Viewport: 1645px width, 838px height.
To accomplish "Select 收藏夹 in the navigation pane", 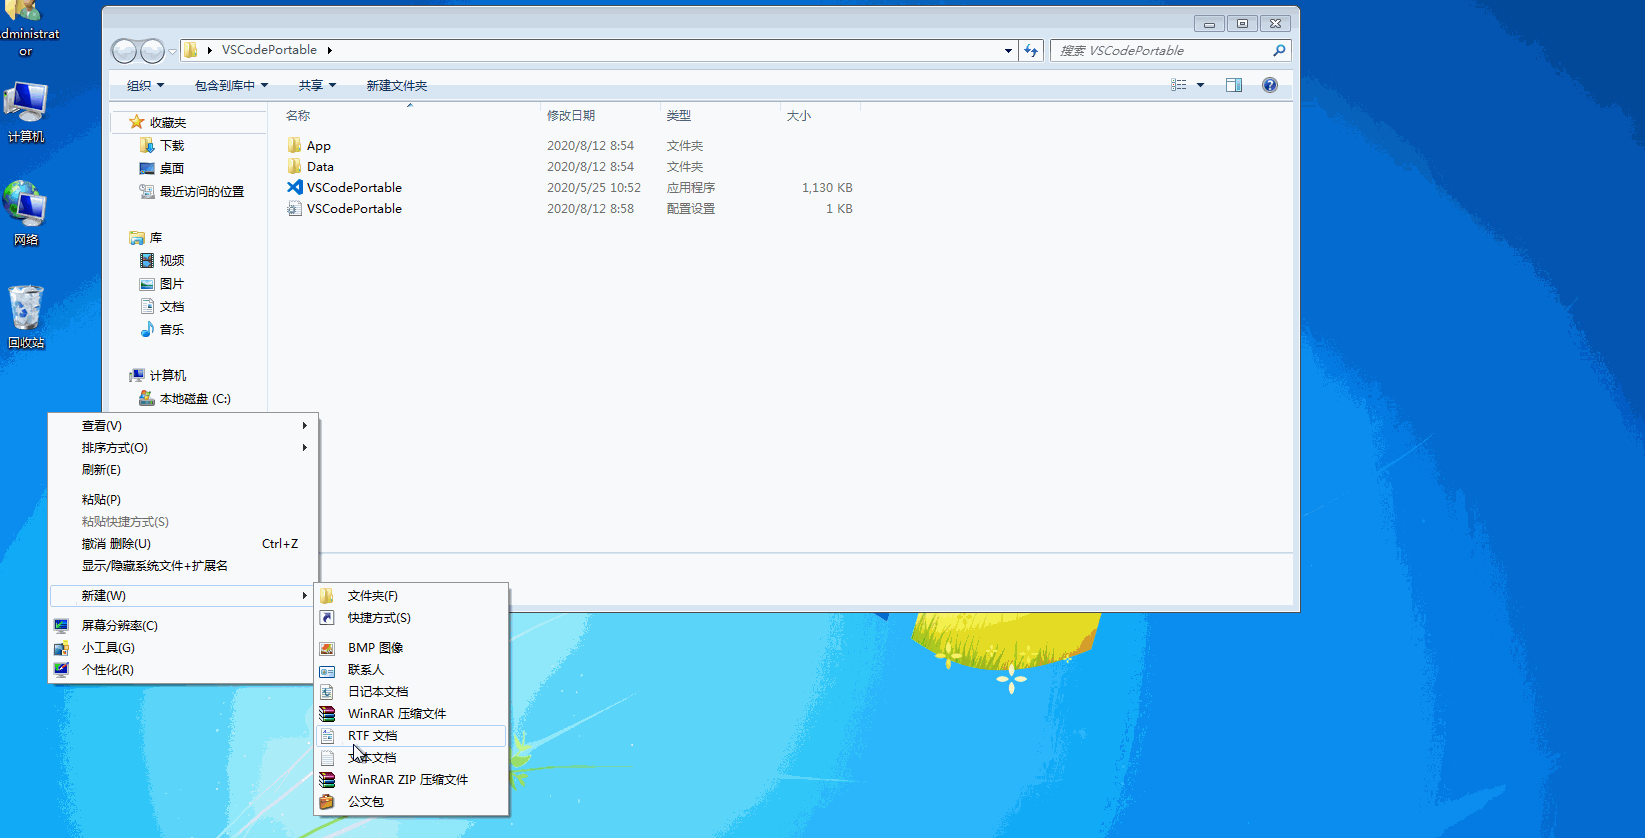I will pyautogui.click(x=168, y=123).
